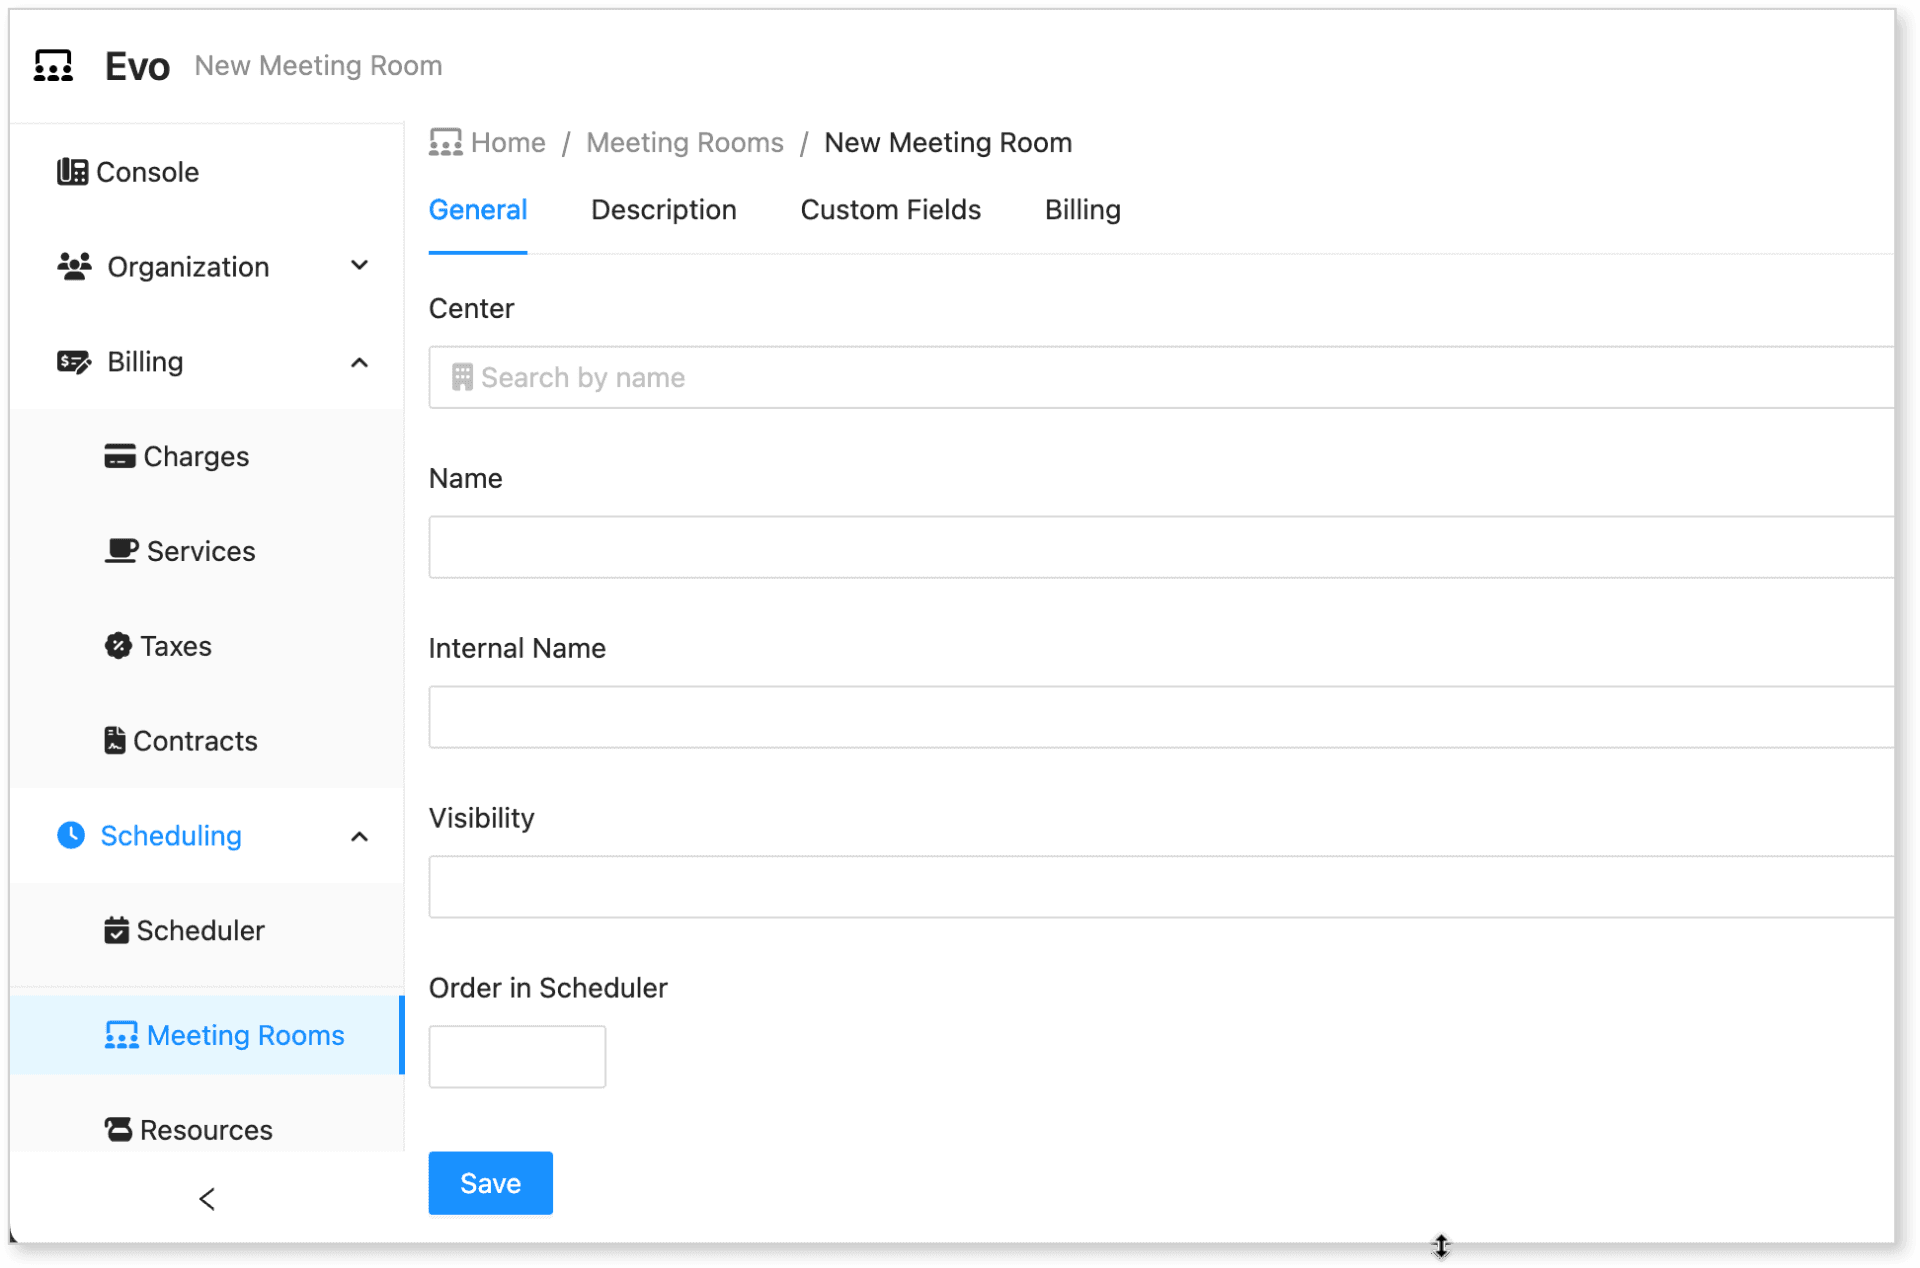Switch to the Description tab
Image resolution: width=1920 pixels, height=1268 pixels.
tap(664, 210)
